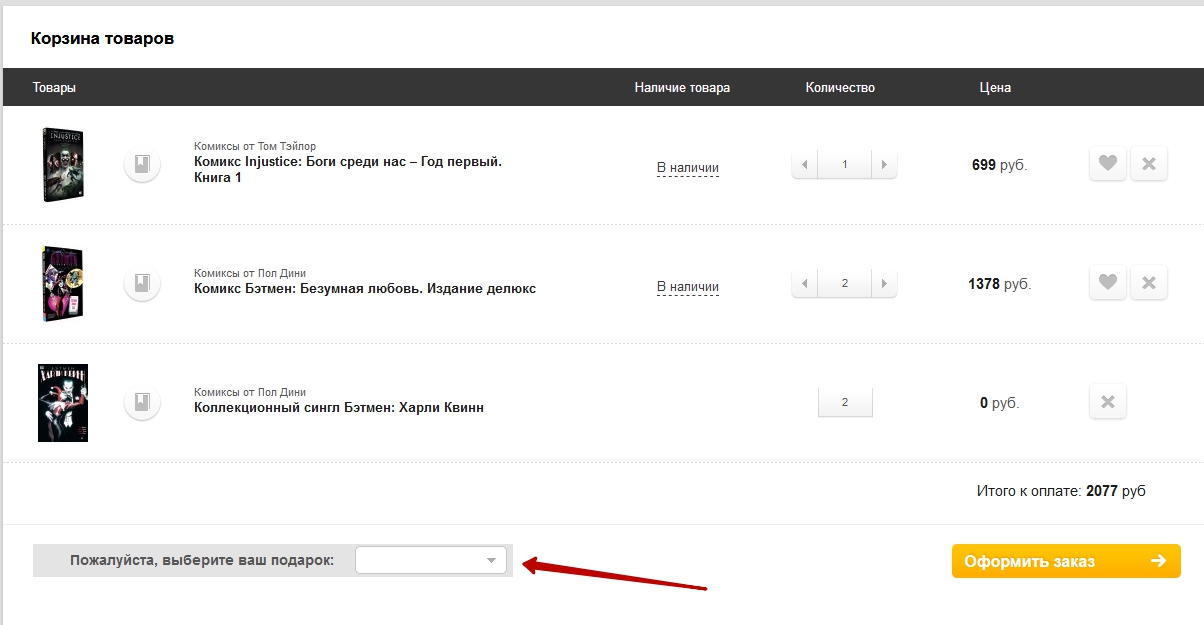Delete Batman Mad Love comic from cart

(1148, 283)
